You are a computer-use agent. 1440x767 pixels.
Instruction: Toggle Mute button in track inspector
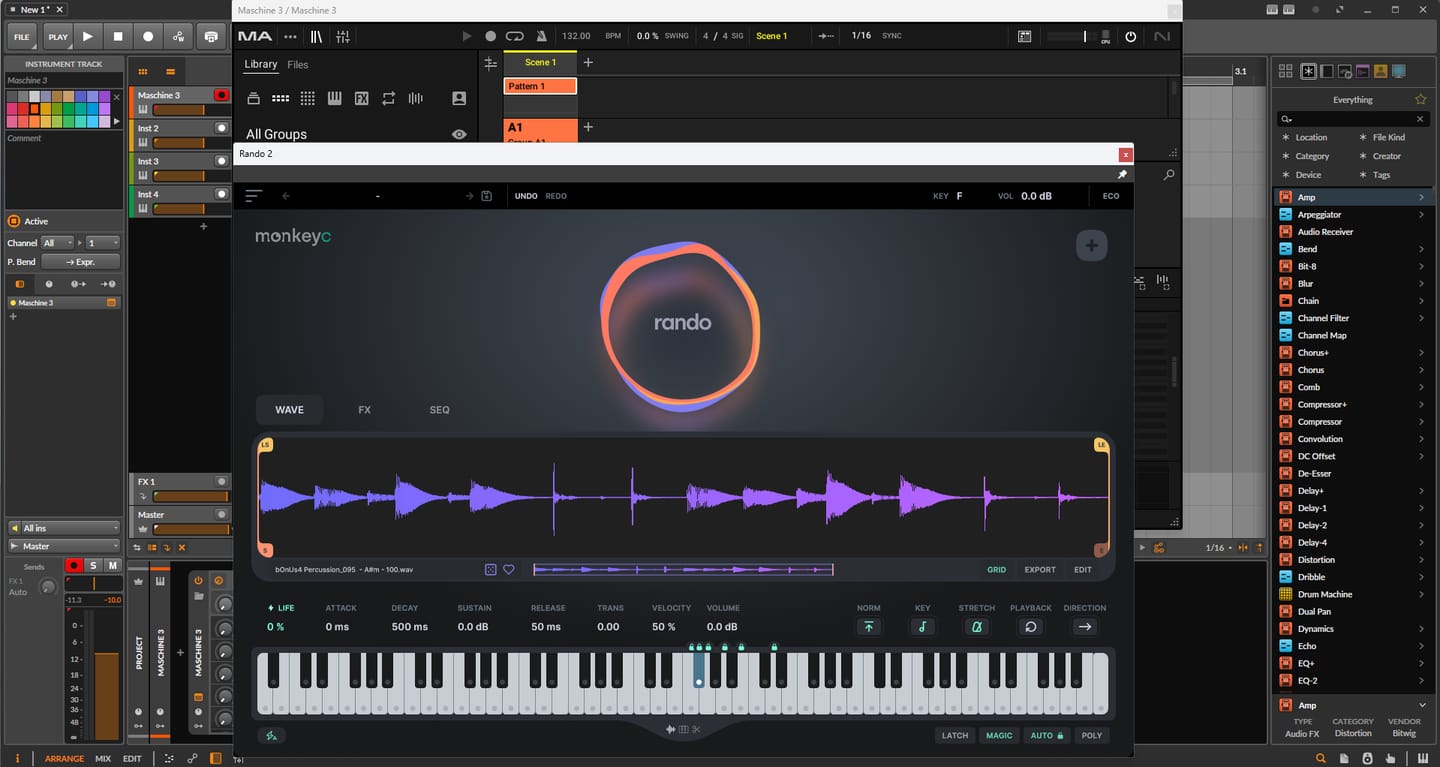(x=112, y=566)
